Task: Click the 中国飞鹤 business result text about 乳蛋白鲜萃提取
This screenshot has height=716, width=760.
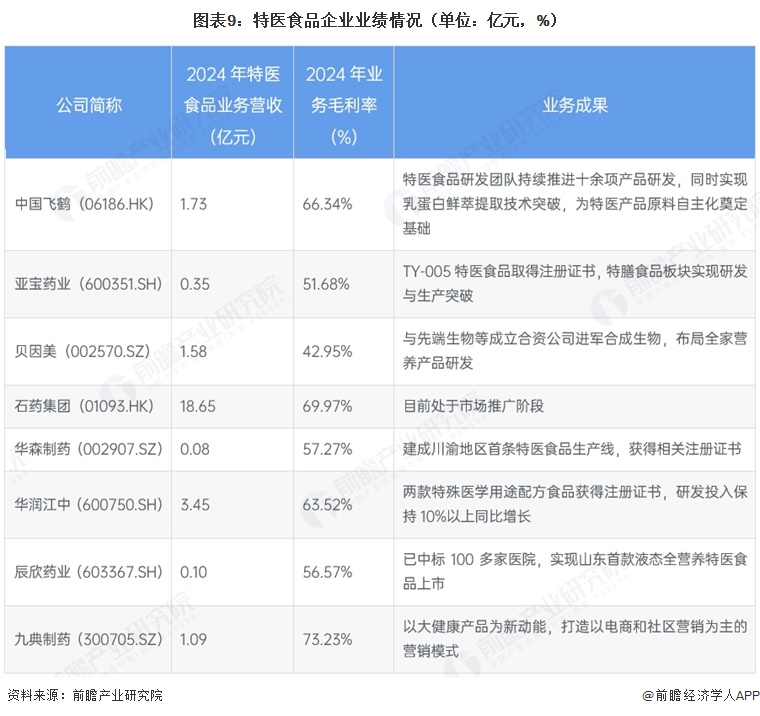Action: coord(575,204)
